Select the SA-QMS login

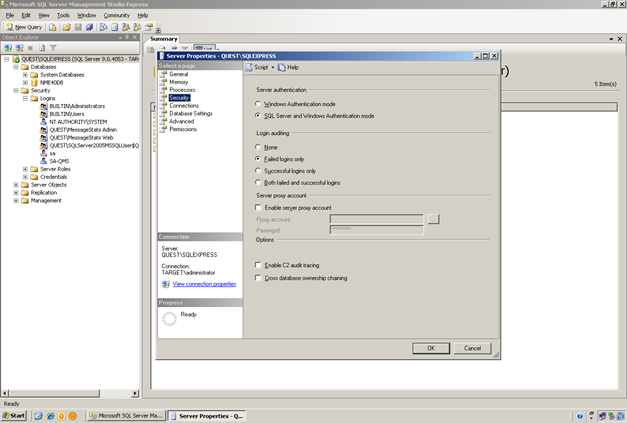tap(59, 161)
